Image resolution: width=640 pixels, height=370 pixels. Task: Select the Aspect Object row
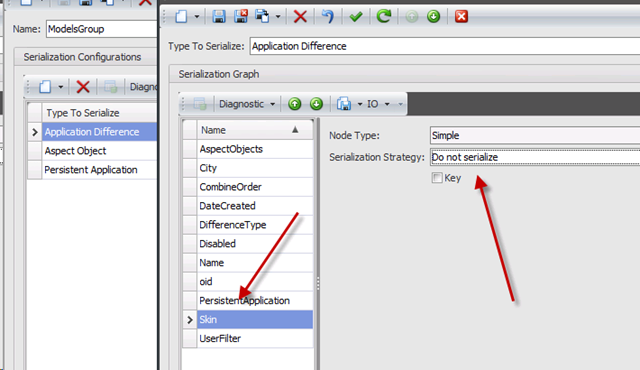pos(100,151)
